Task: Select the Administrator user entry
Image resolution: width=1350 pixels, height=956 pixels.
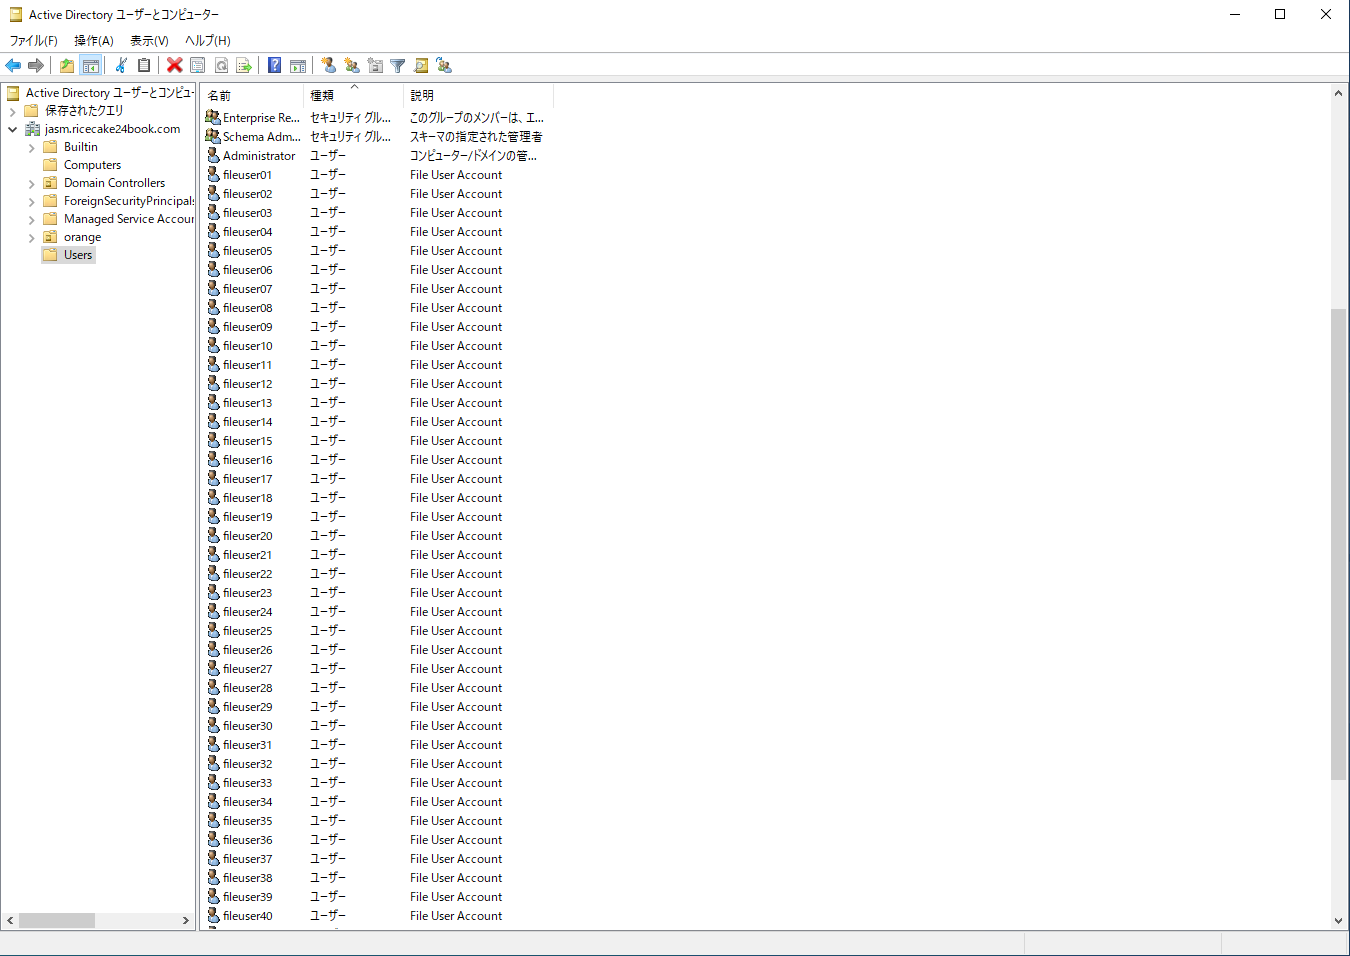Action: coord(259,156)
